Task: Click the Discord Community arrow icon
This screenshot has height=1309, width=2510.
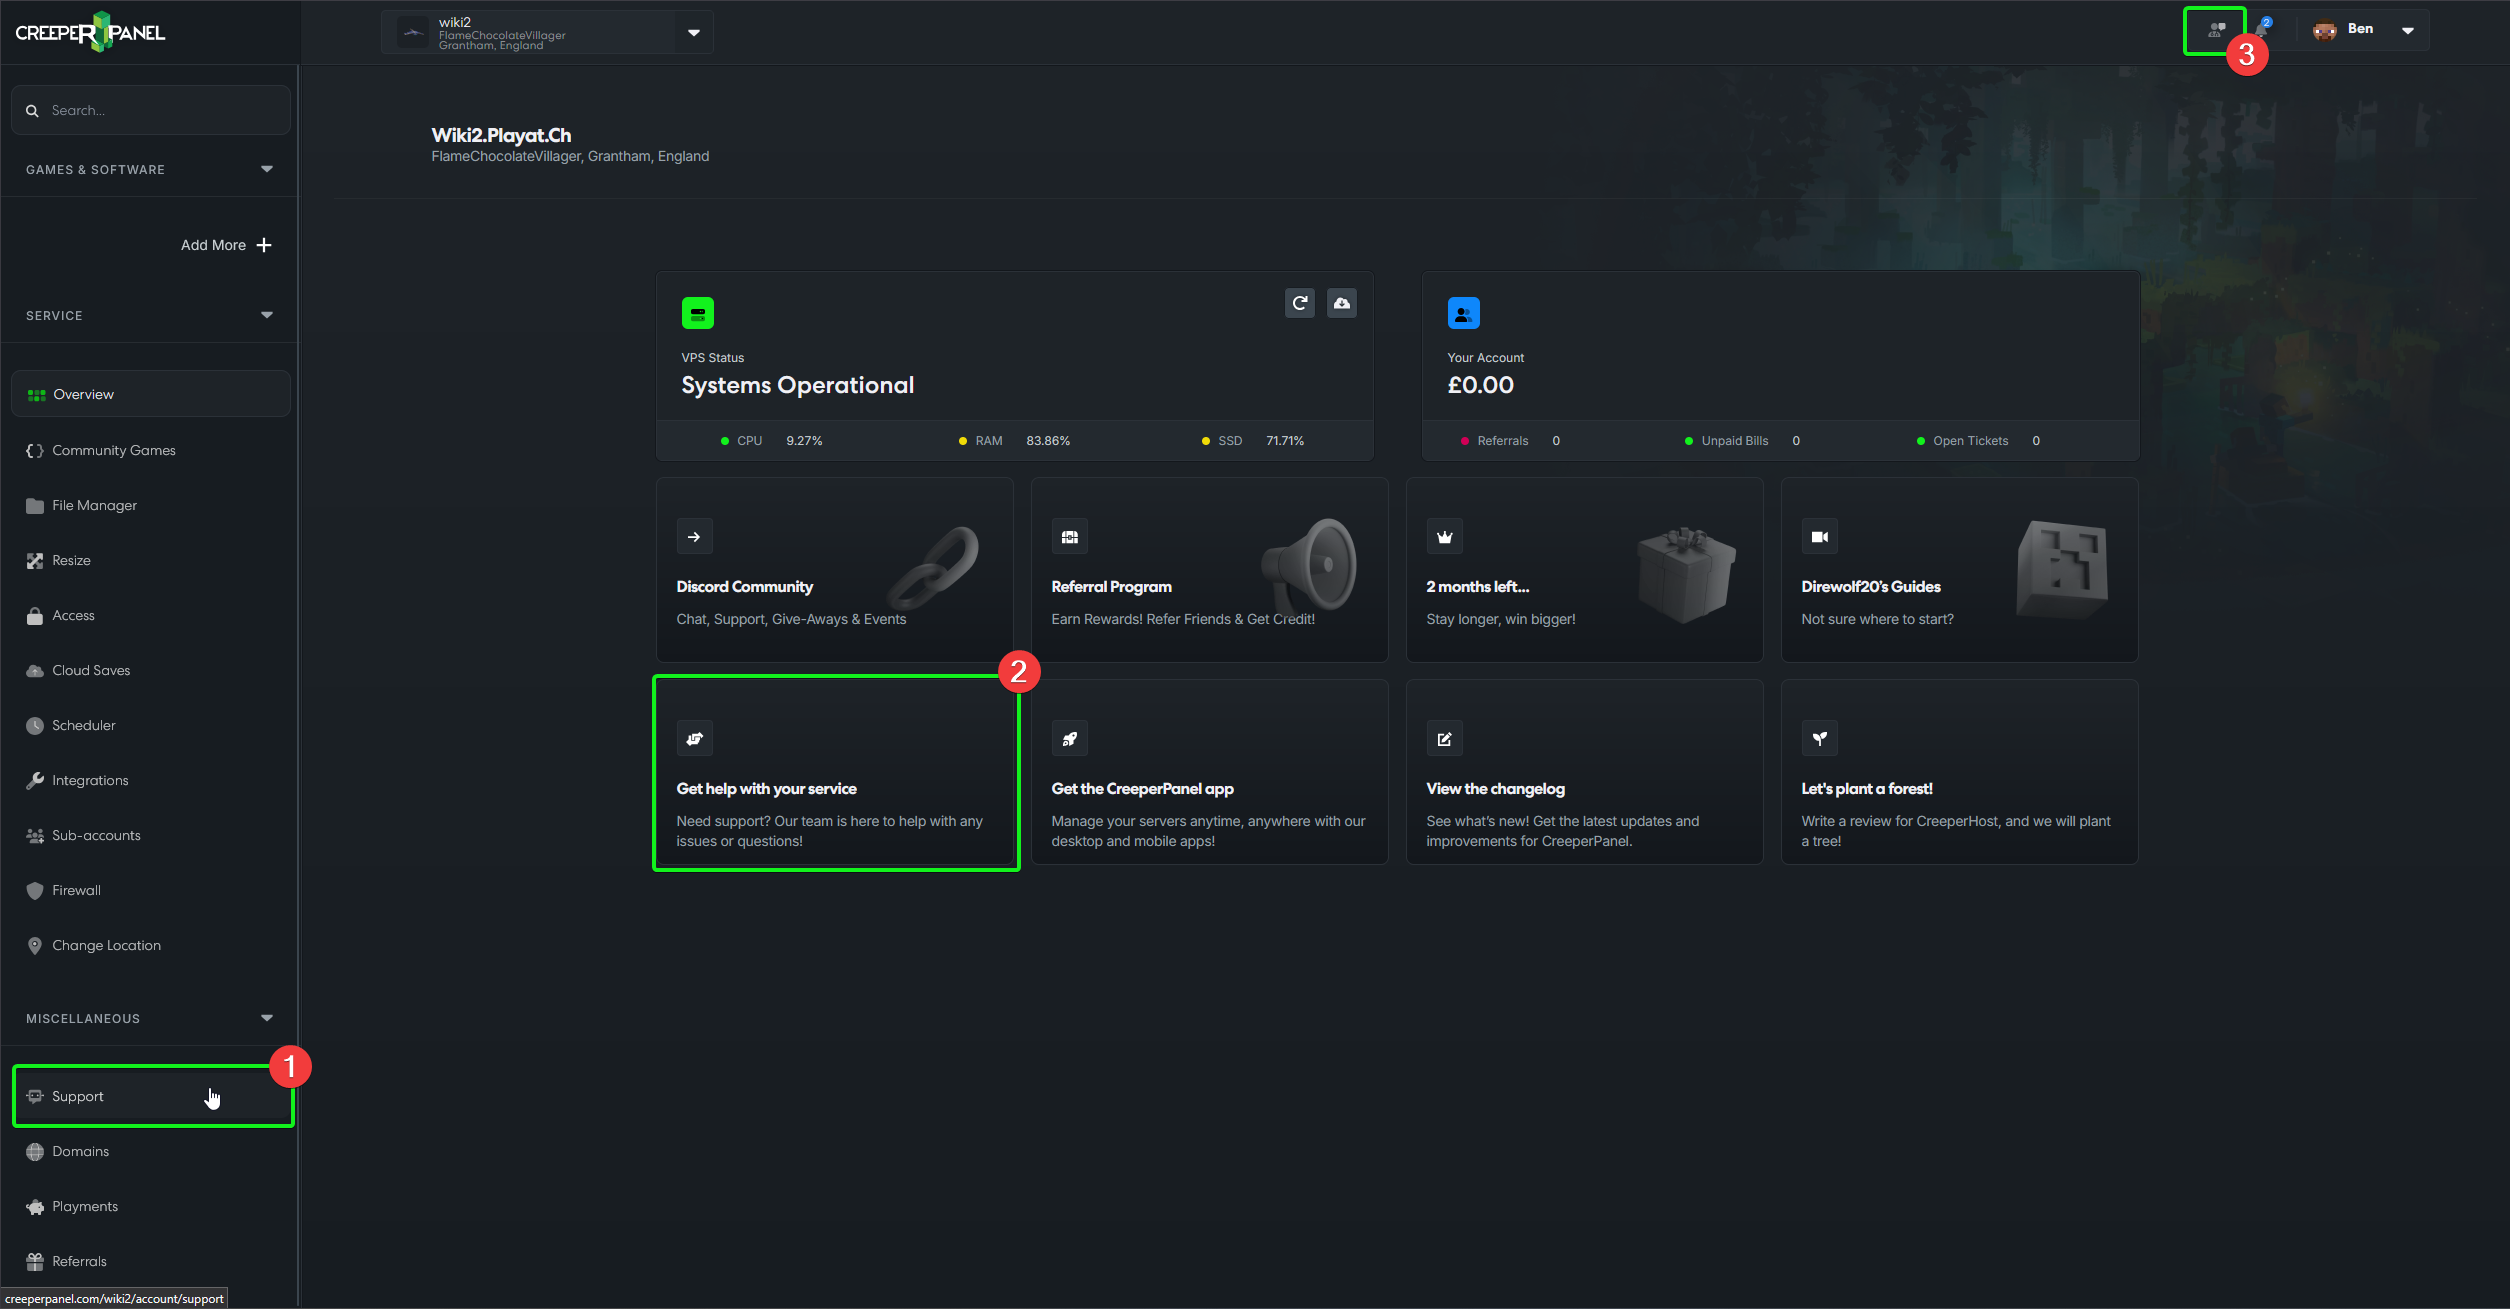Action: tap(694, 537)
